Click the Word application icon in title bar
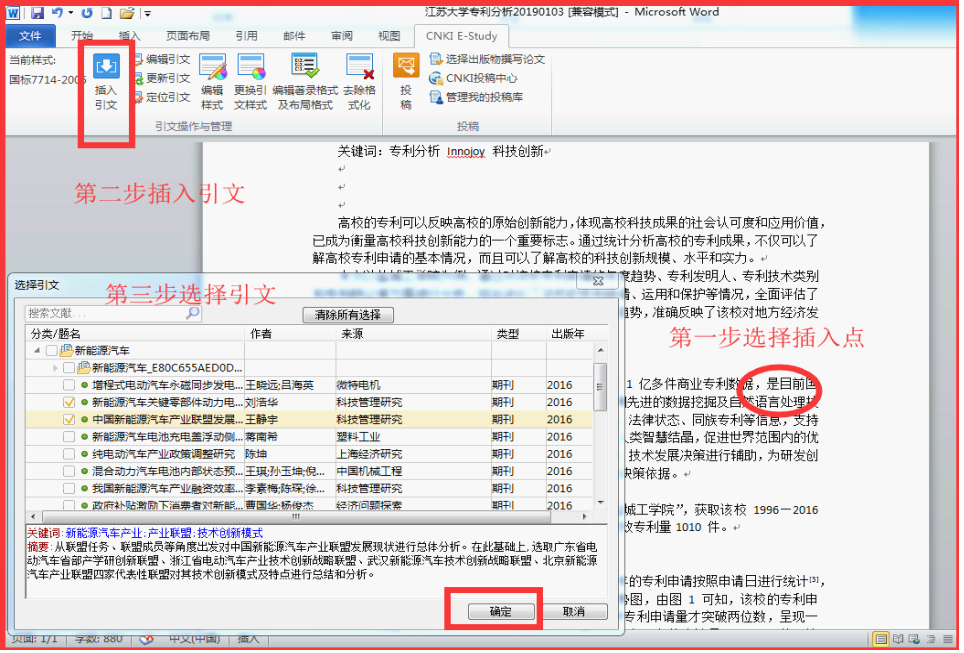 [13, 12]
